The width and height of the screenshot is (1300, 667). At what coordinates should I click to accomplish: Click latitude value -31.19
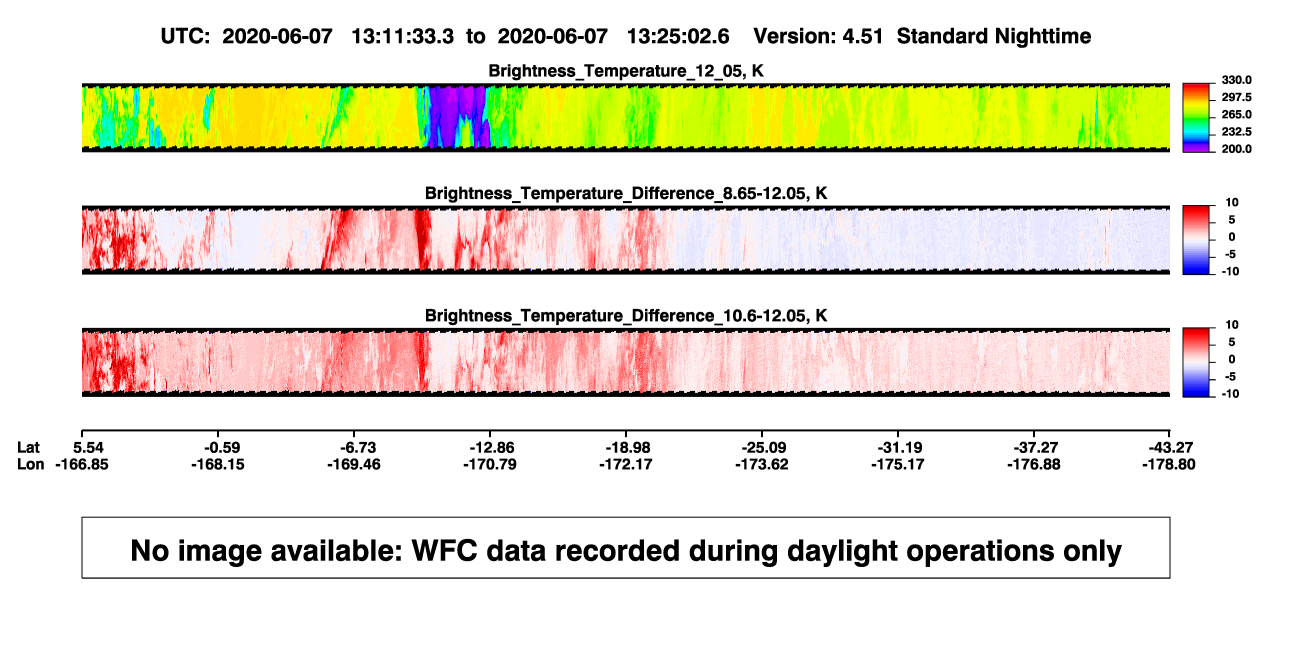897,447
